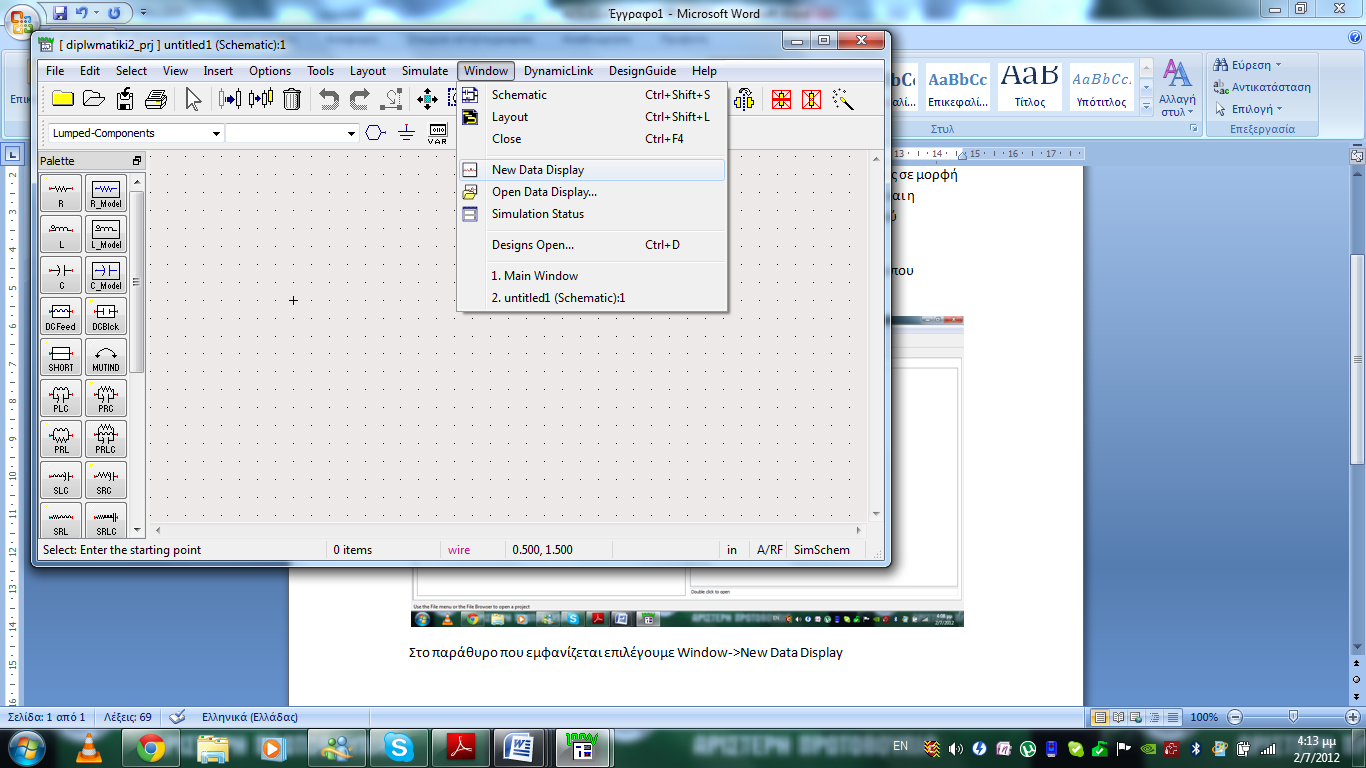This screenshot has width=1366, height=768.
Task: Insert a port with the hexagon icon
Action: tap(375, 133)
